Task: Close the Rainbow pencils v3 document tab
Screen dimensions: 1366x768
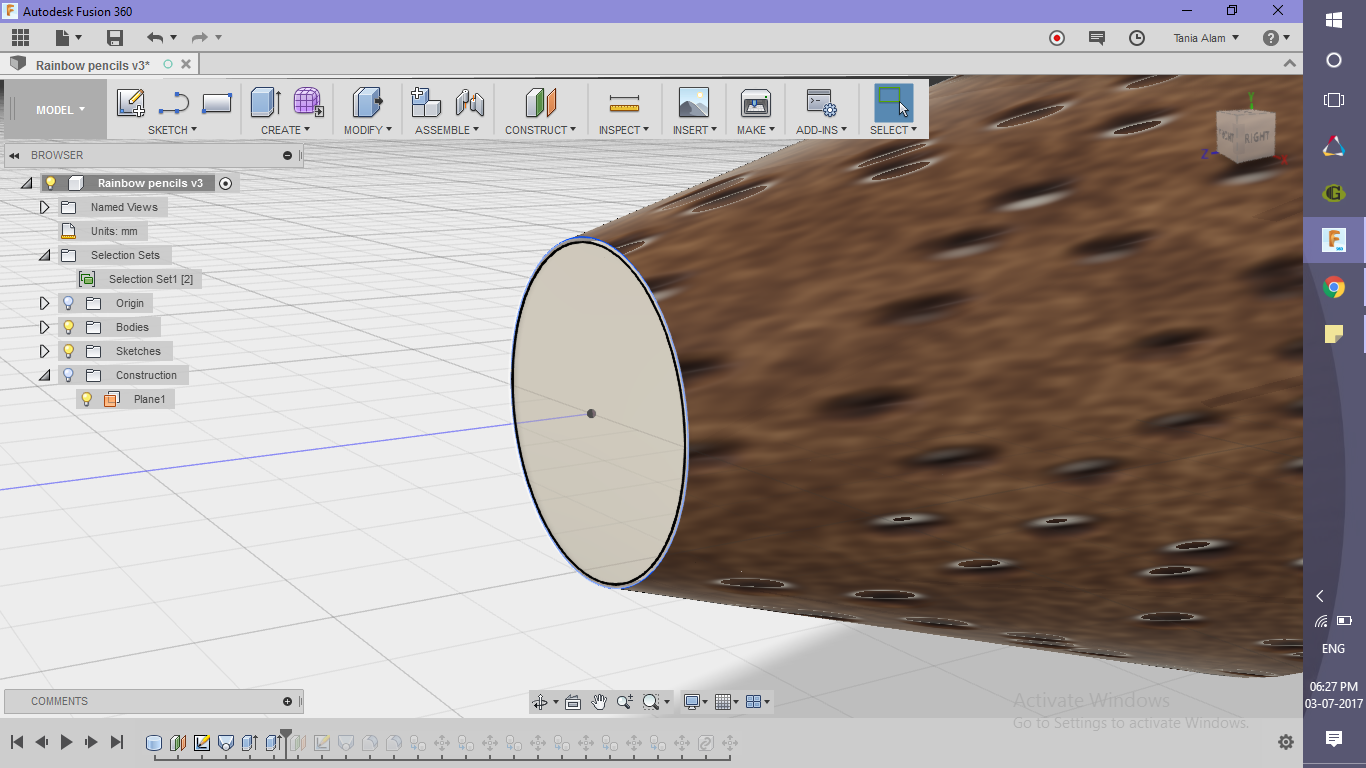Action: pyautogui.click(x=186, y=64)
